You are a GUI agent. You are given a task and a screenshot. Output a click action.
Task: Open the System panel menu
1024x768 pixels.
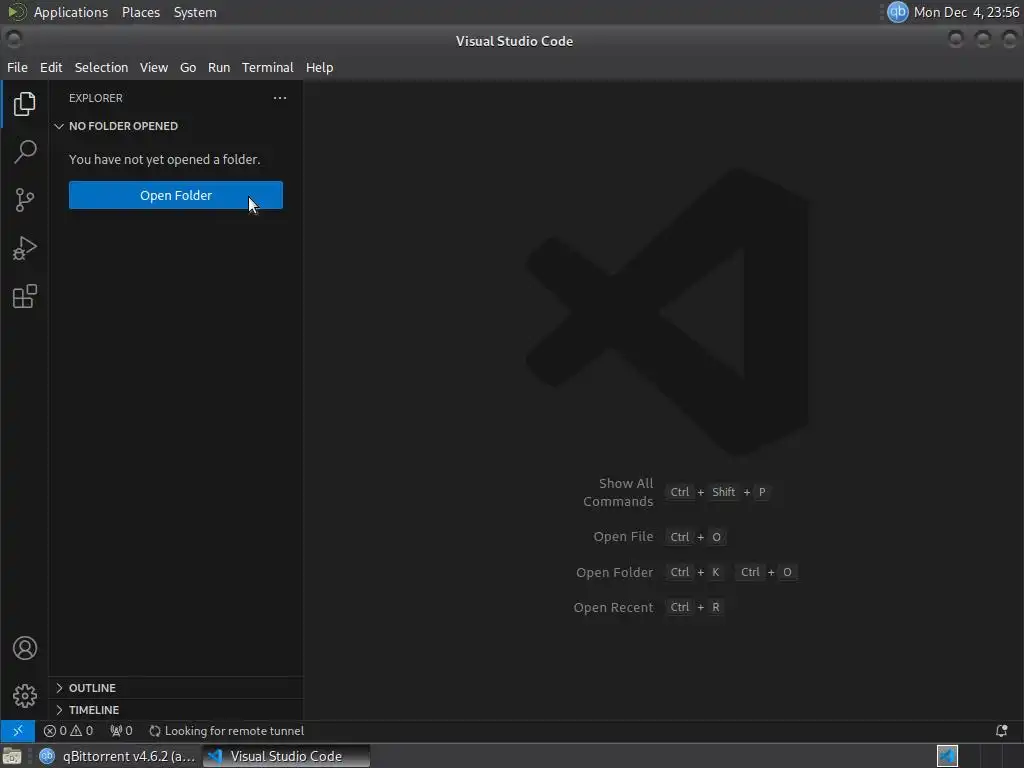(195, 12)
